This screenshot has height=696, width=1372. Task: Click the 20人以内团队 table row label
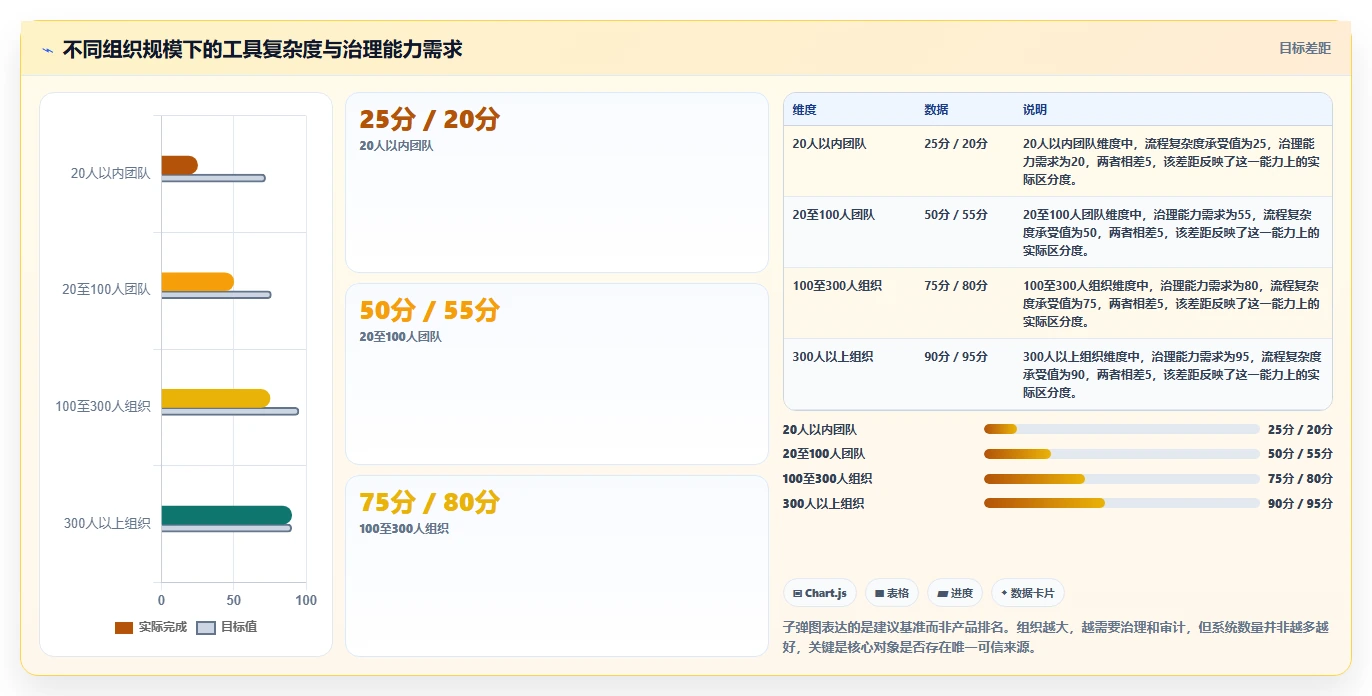pos(830,144)
